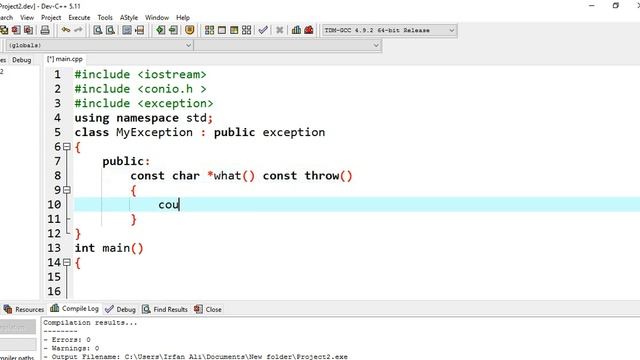The width and height of the screenshot is (640, 360).
Task: Click the Print toolbar icon
Action: (45, 30)
